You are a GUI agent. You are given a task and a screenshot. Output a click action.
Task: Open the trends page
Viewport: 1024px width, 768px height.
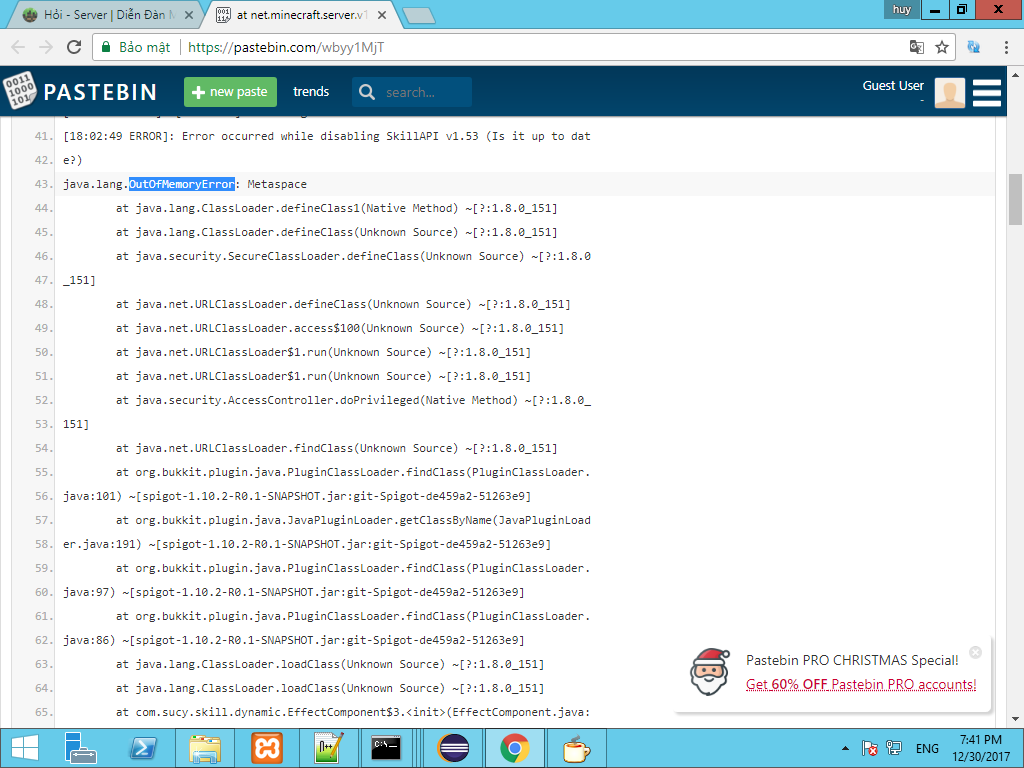pos(311,92)
